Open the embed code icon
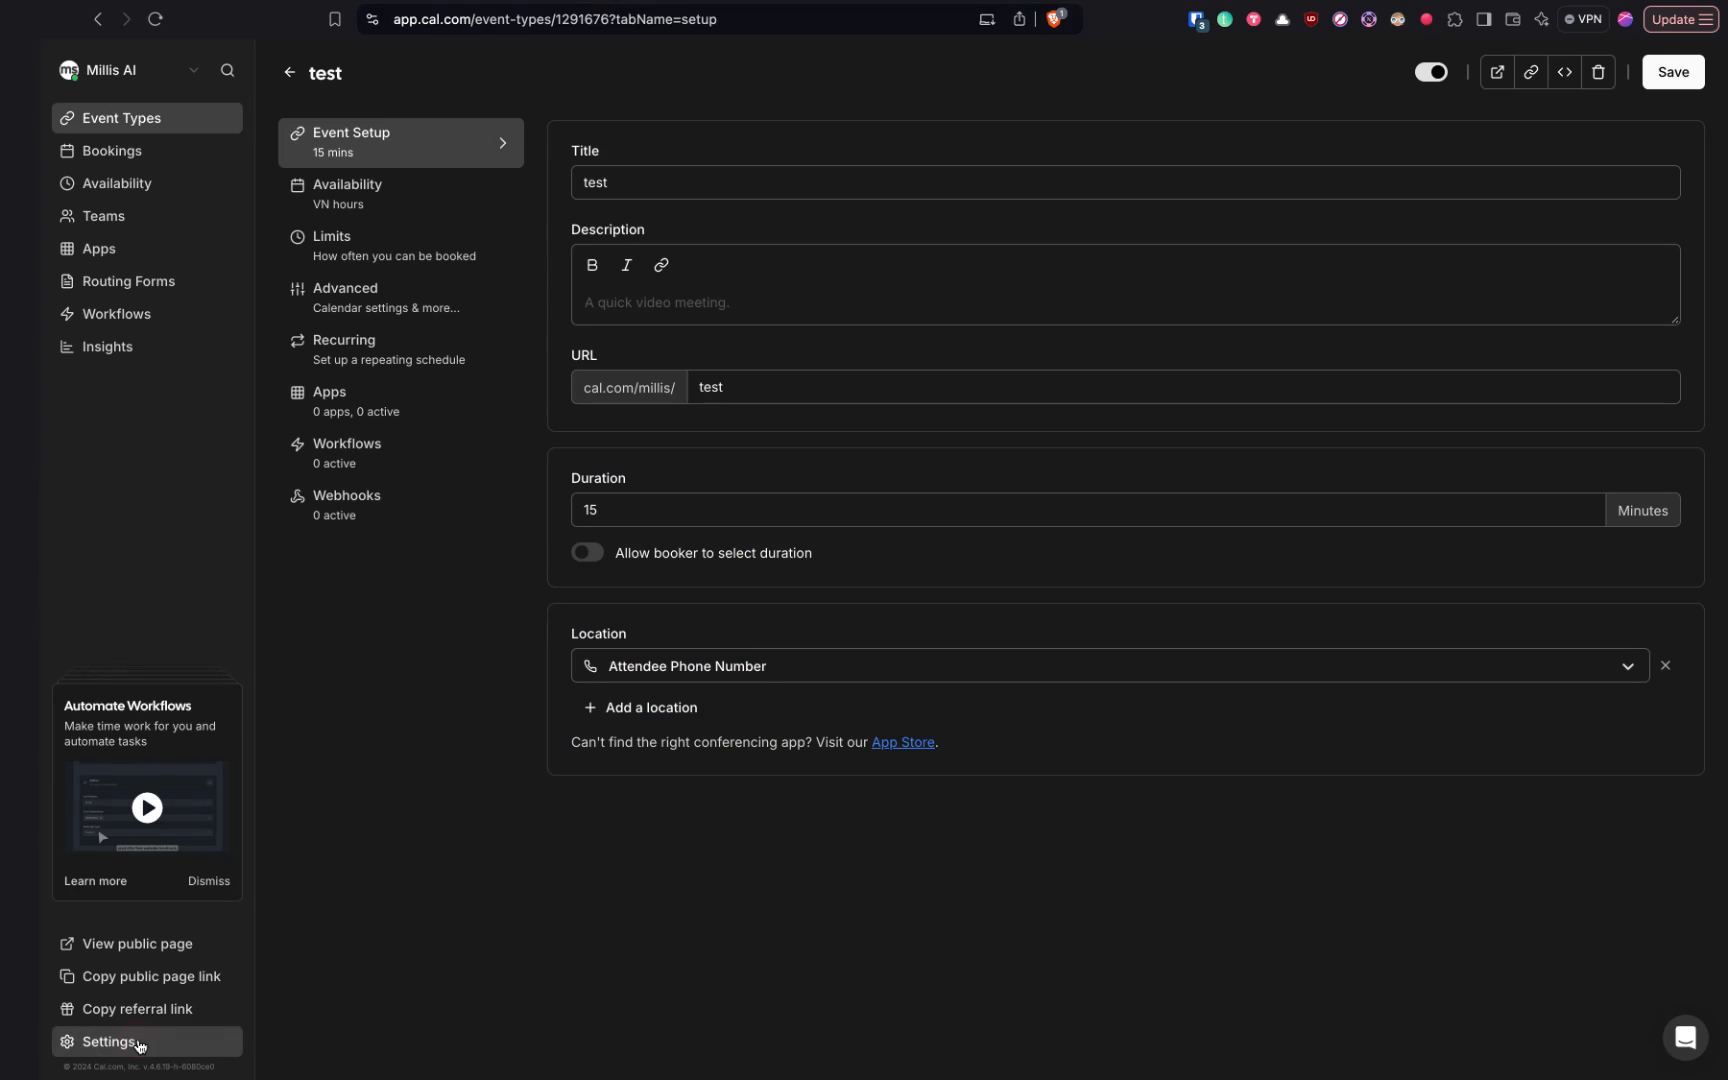The image size is (1728, 1080). pos(1565,71)
